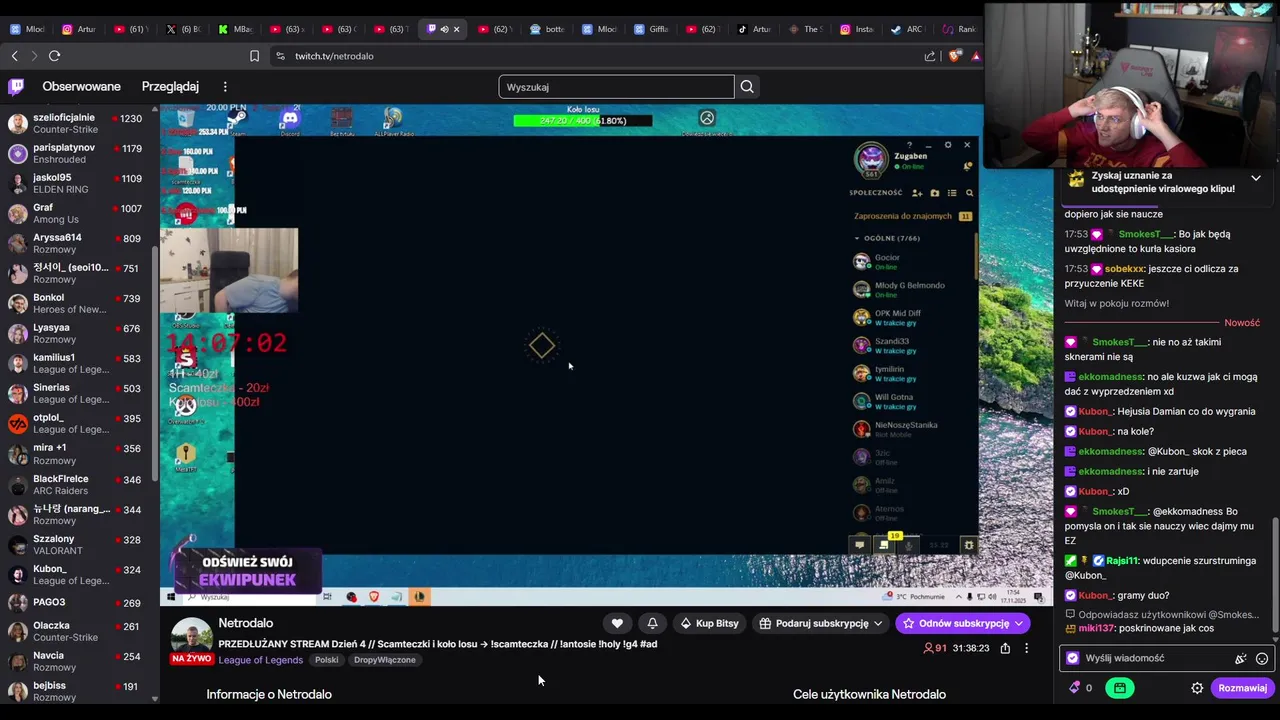Viewport: 1280px width, 720px height.
Task: Go back with the browser arrow
Action: pyautogui.click(x=14, y=56)
